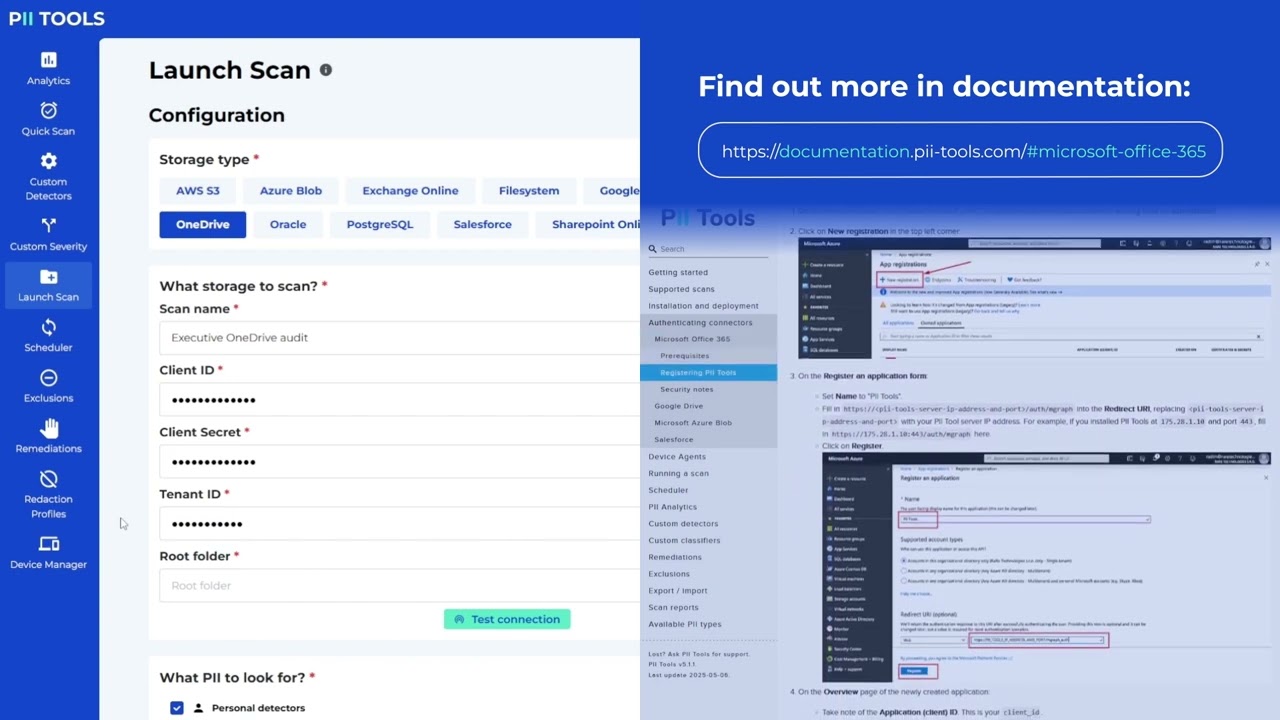Open the Analytics sidebar icon

tap(48, 60)
